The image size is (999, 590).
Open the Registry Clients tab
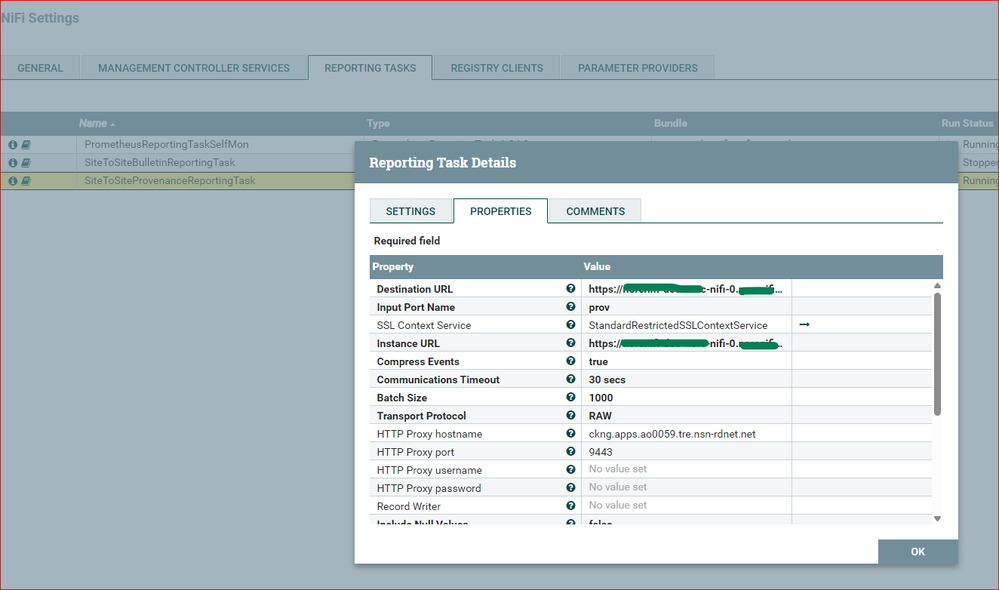[x=497, y=68]
